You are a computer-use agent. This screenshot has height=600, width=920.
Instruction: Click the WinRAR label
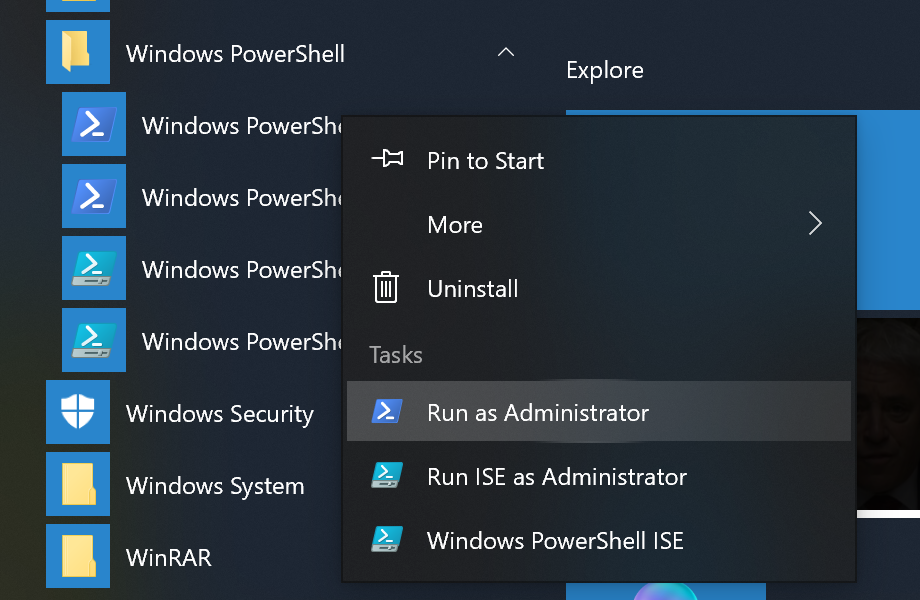pyautogui.click(x=169, y=558)
